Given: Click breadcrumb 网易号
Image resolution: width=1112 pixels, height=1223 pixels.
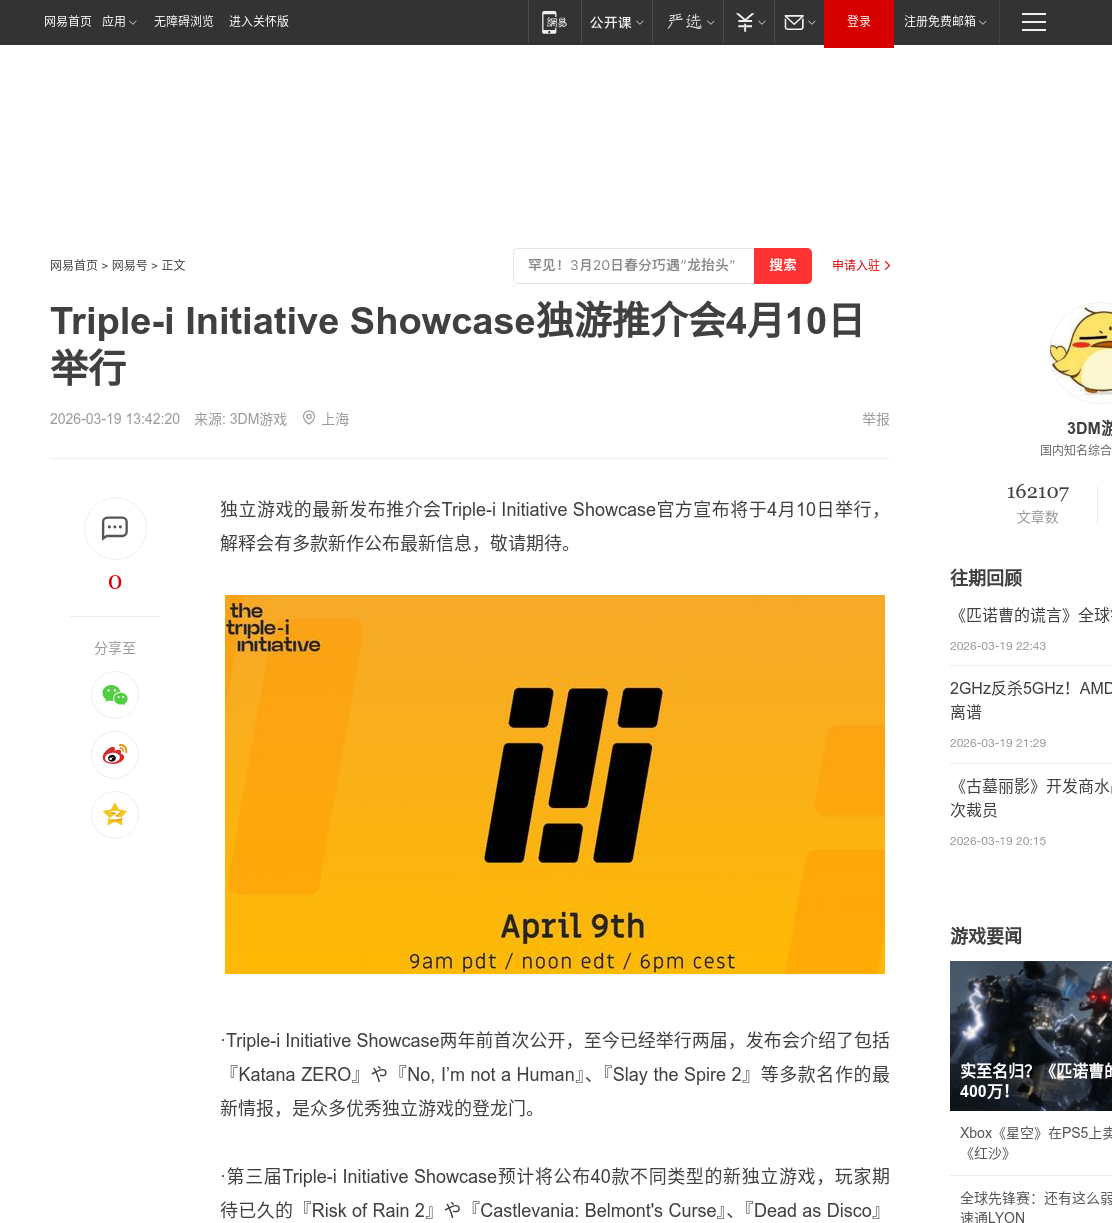Looking at the screenshot, I should 130,266.
